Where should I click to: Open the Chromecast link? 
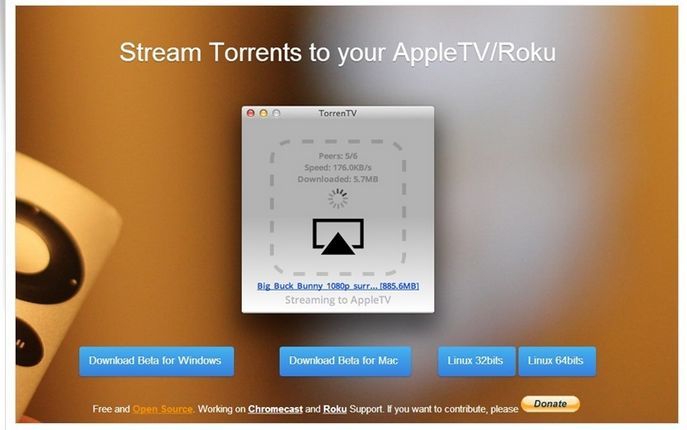275,409
